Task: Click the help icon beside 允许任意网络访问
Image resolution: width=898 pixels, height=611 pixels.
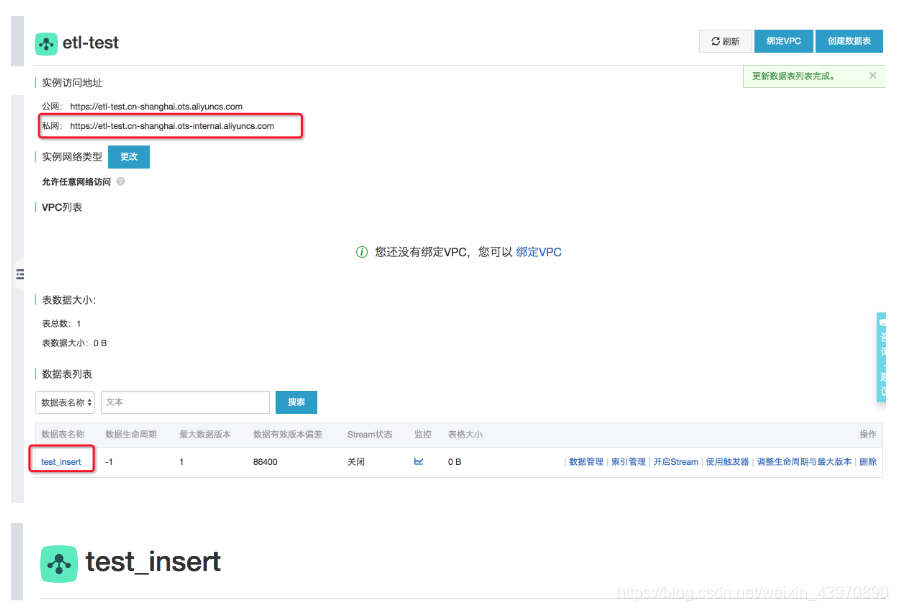Action: point(120,182)
